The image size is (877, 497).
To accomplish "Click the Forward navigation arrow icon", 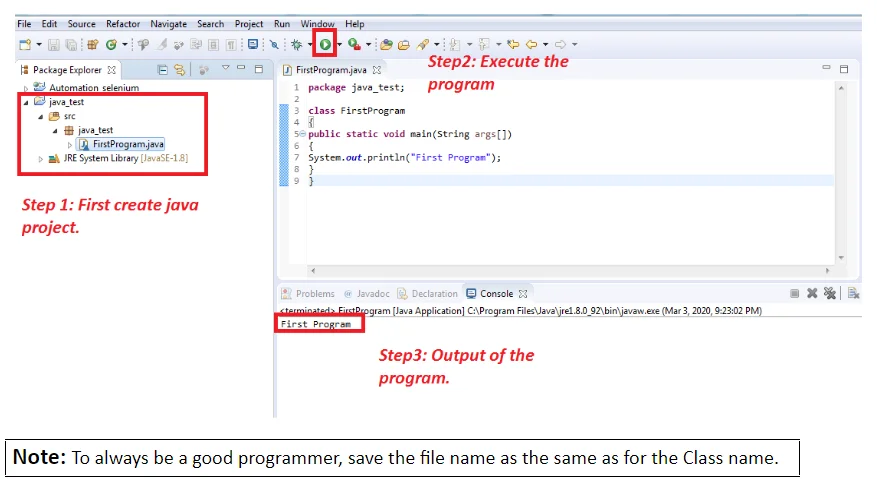I will click(560, 45).
